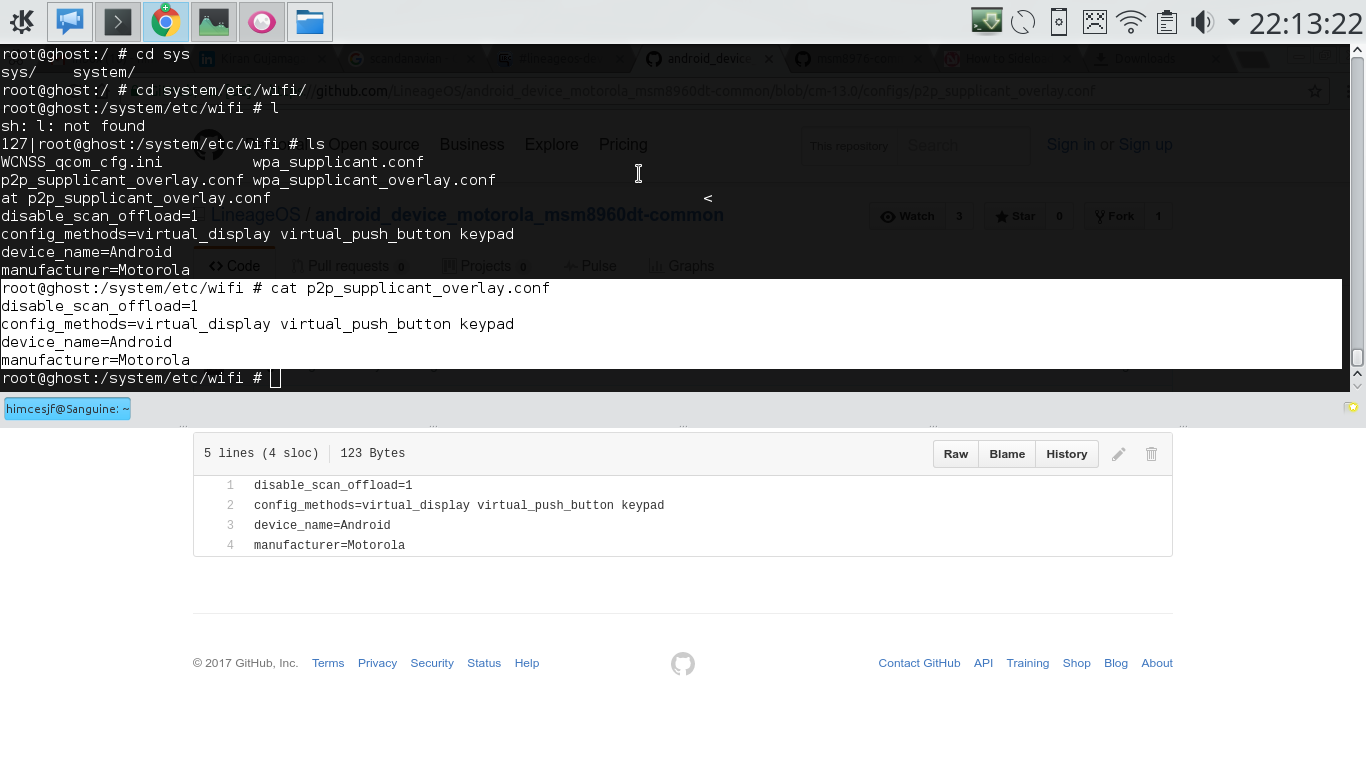1366x768 pixels.
Task: Click the Blame button
Action: [1007, 454]
